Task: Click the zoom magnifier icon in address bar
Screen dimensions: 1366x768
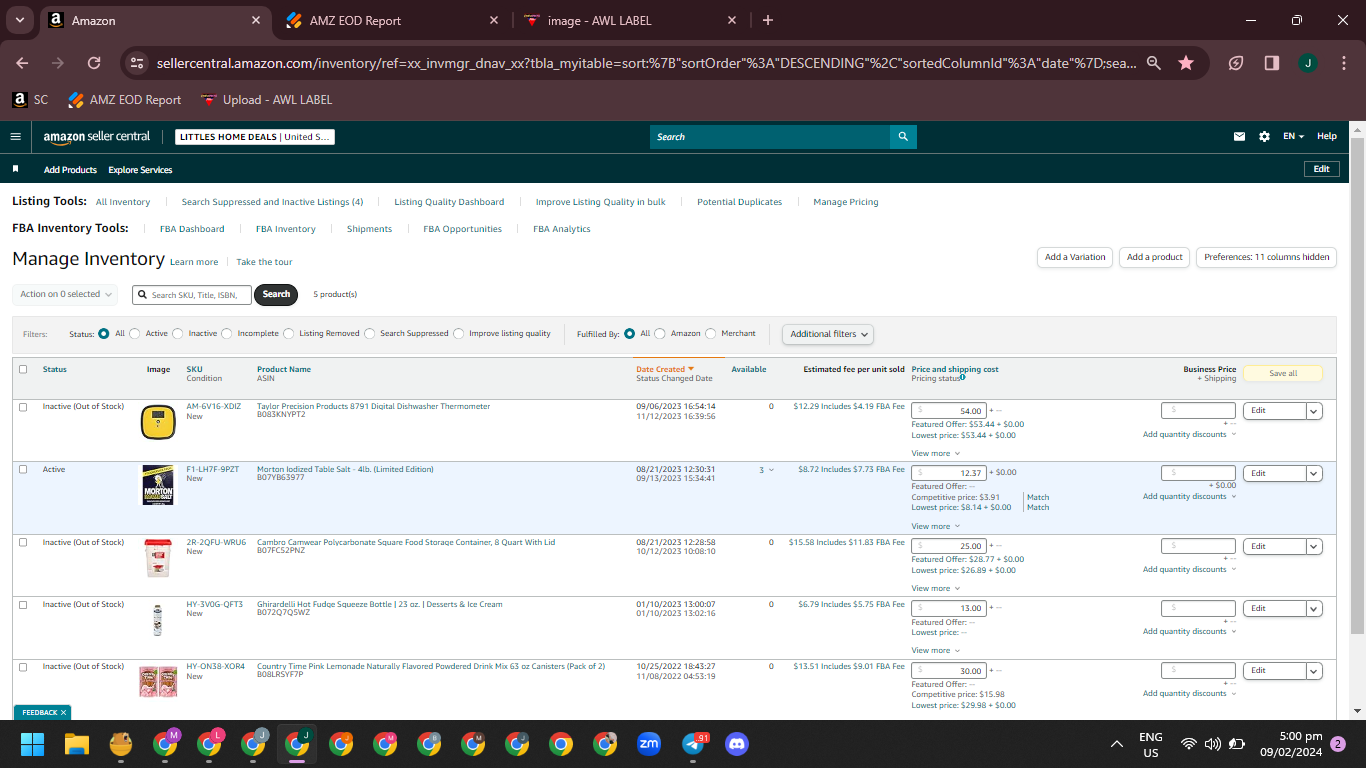Action: tap(1153, 63)
